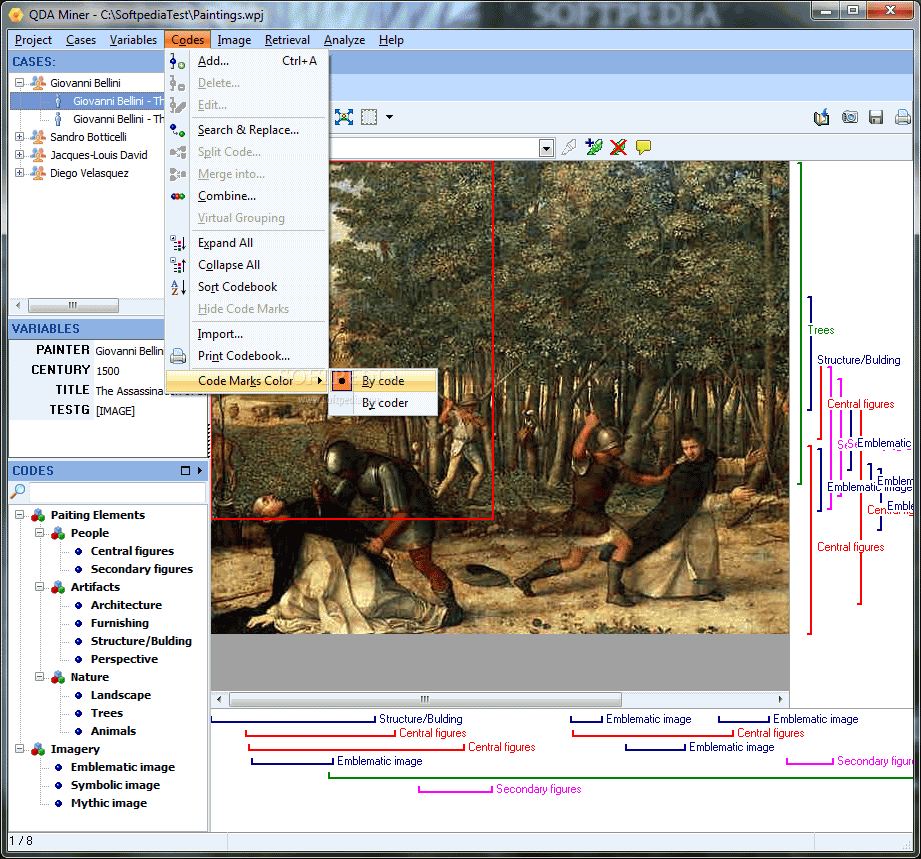921x859 pixels.
Task: Open the Project menu
Action: click(33, 40)
